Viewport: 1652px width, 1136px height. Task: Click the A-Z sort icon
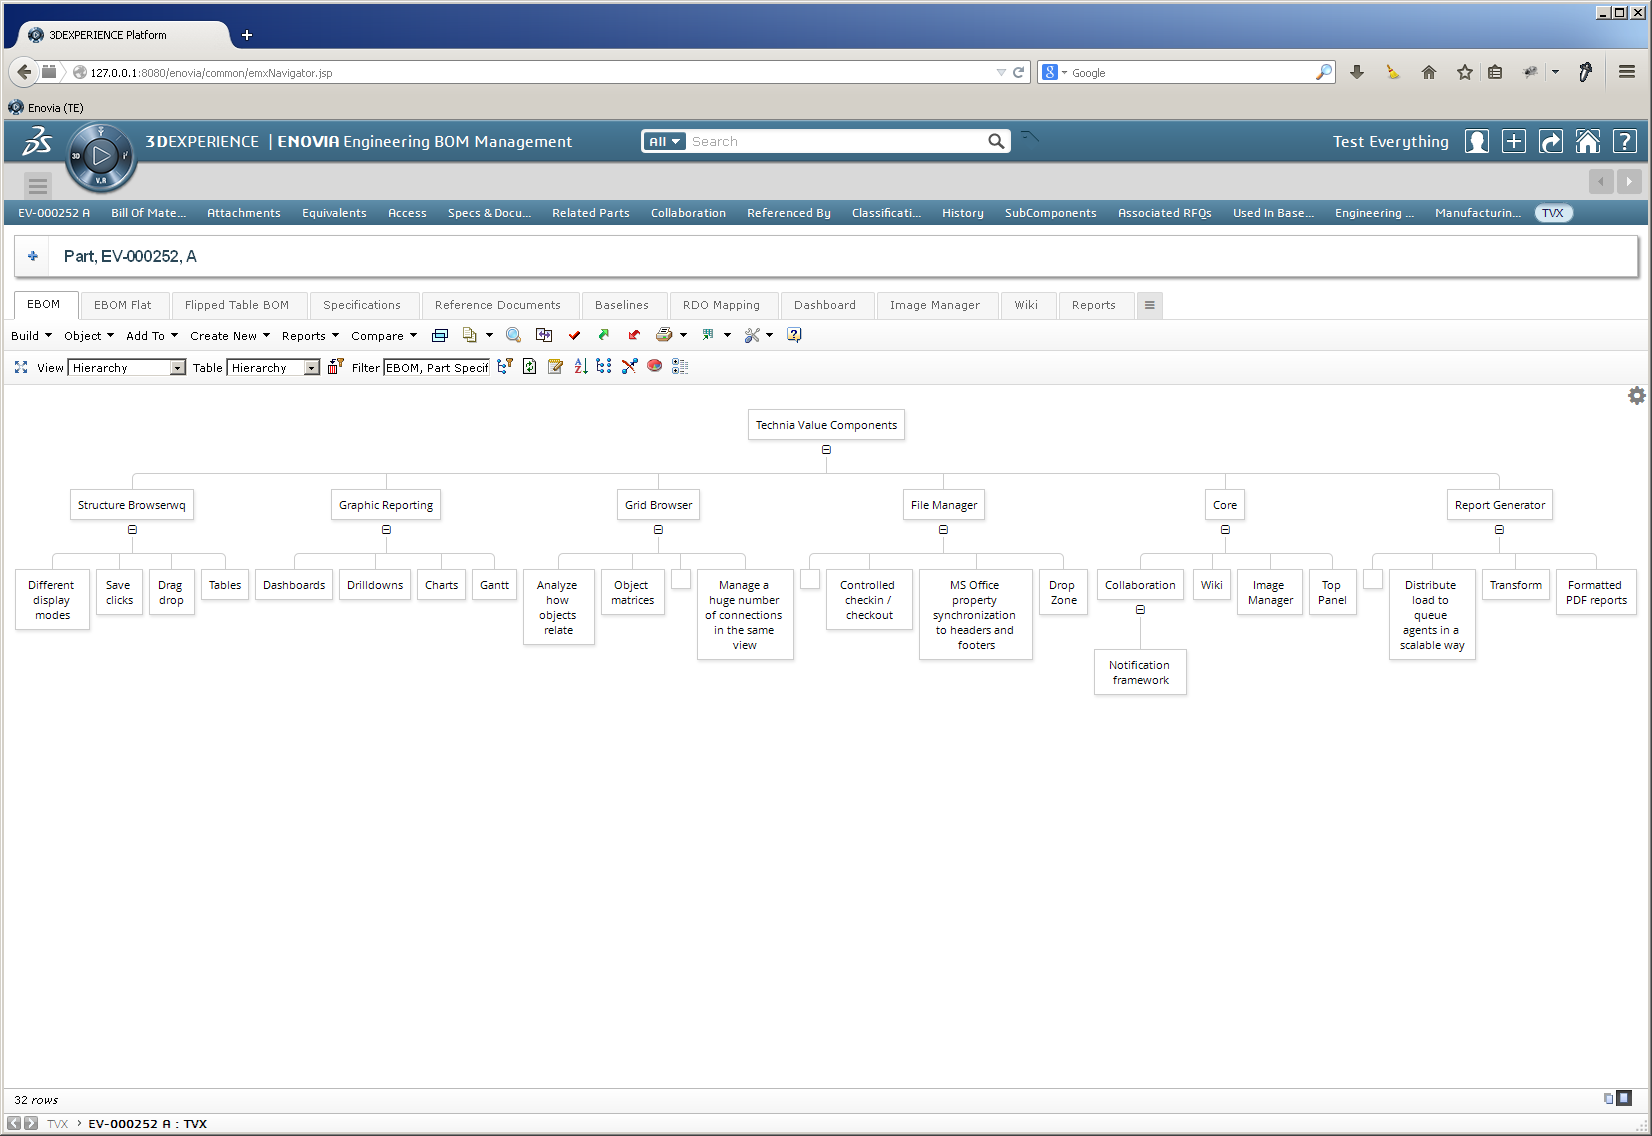pyautogui.click(x=580, y=367)
